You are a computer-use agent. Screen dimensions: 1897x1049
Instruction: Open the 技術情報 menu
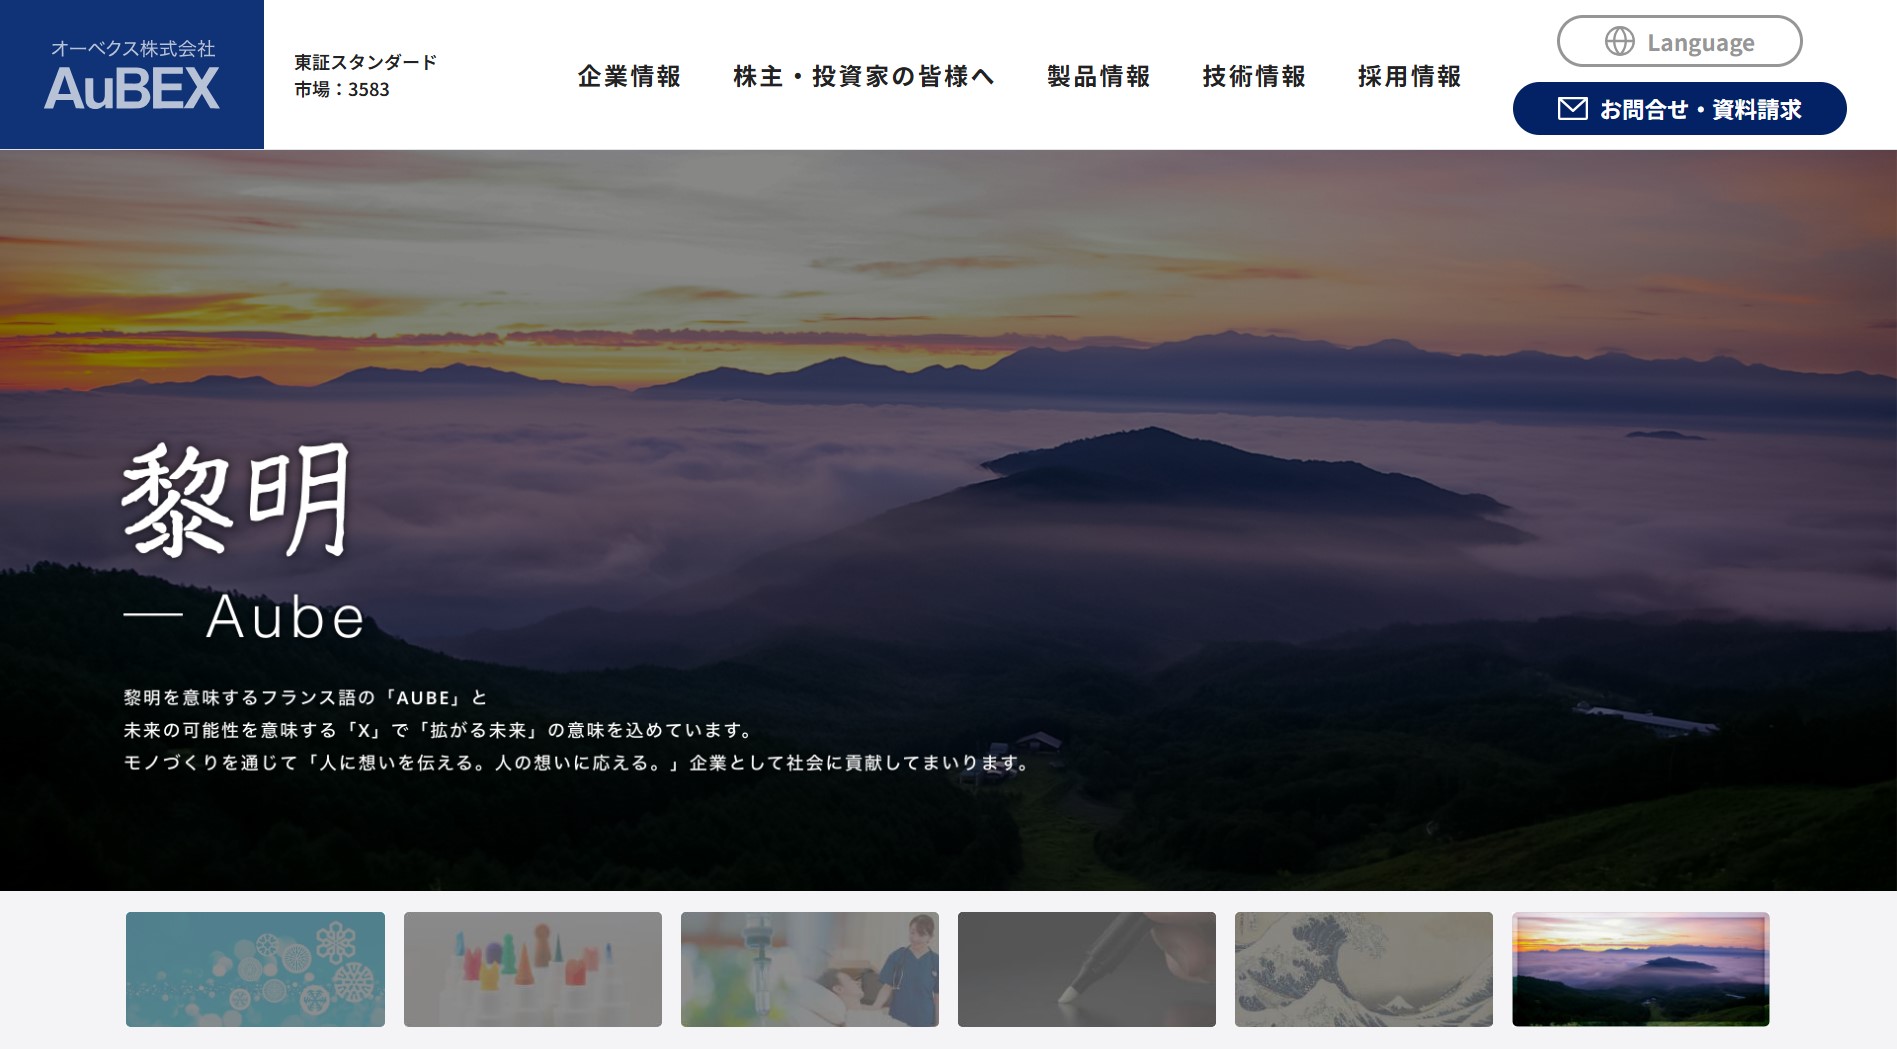[x=1254, y=76]
